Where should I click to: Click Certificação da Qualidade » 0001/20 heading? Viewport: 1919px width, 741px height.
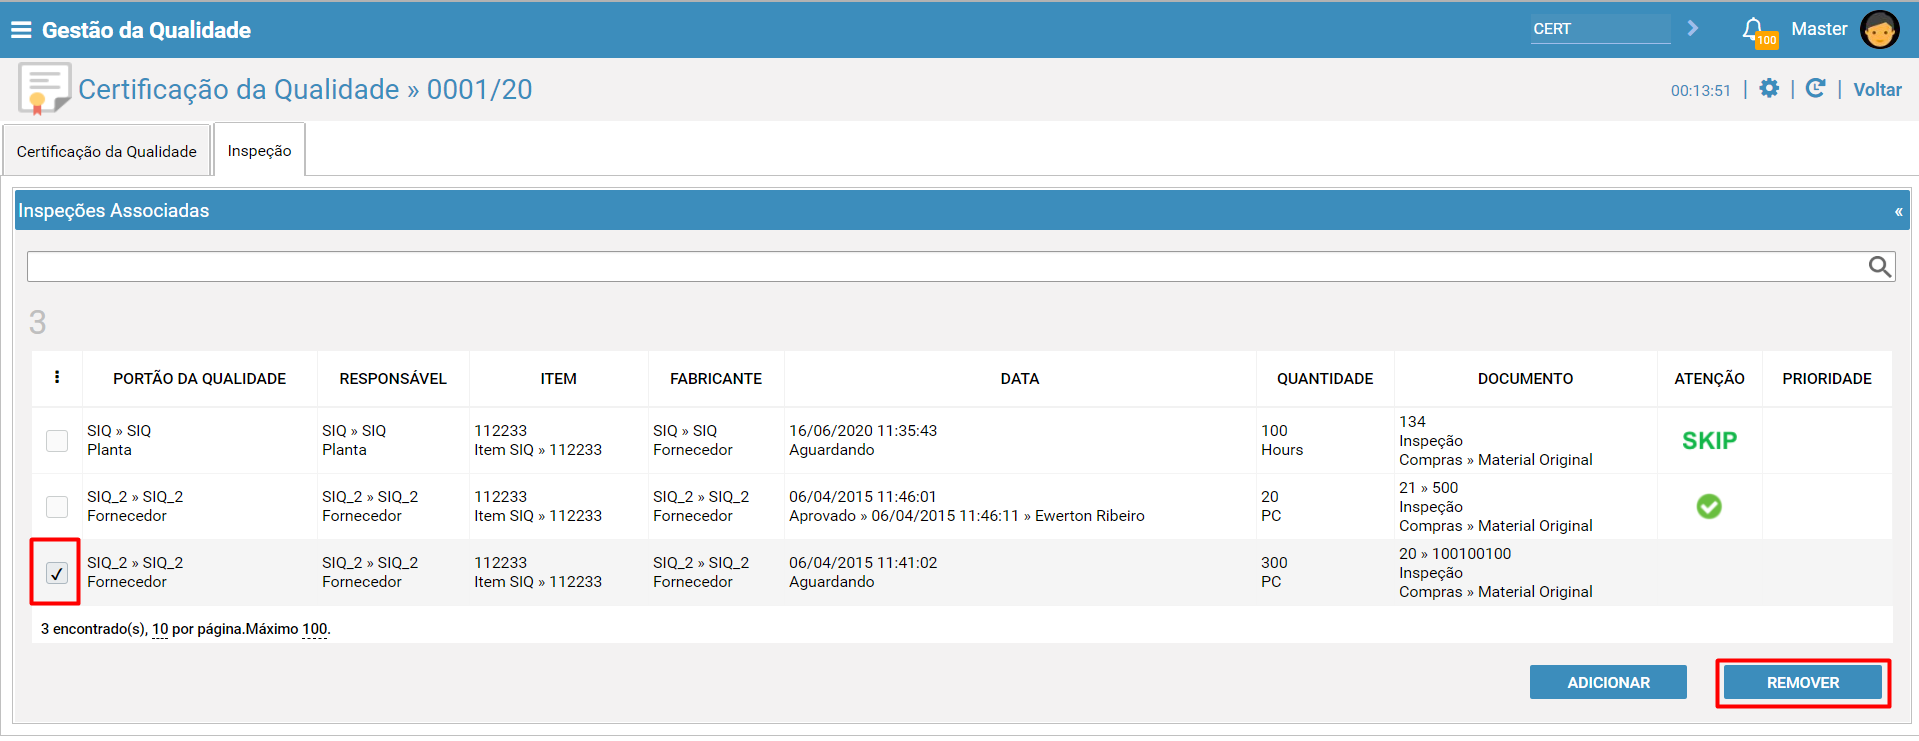(x=305, y=89)
